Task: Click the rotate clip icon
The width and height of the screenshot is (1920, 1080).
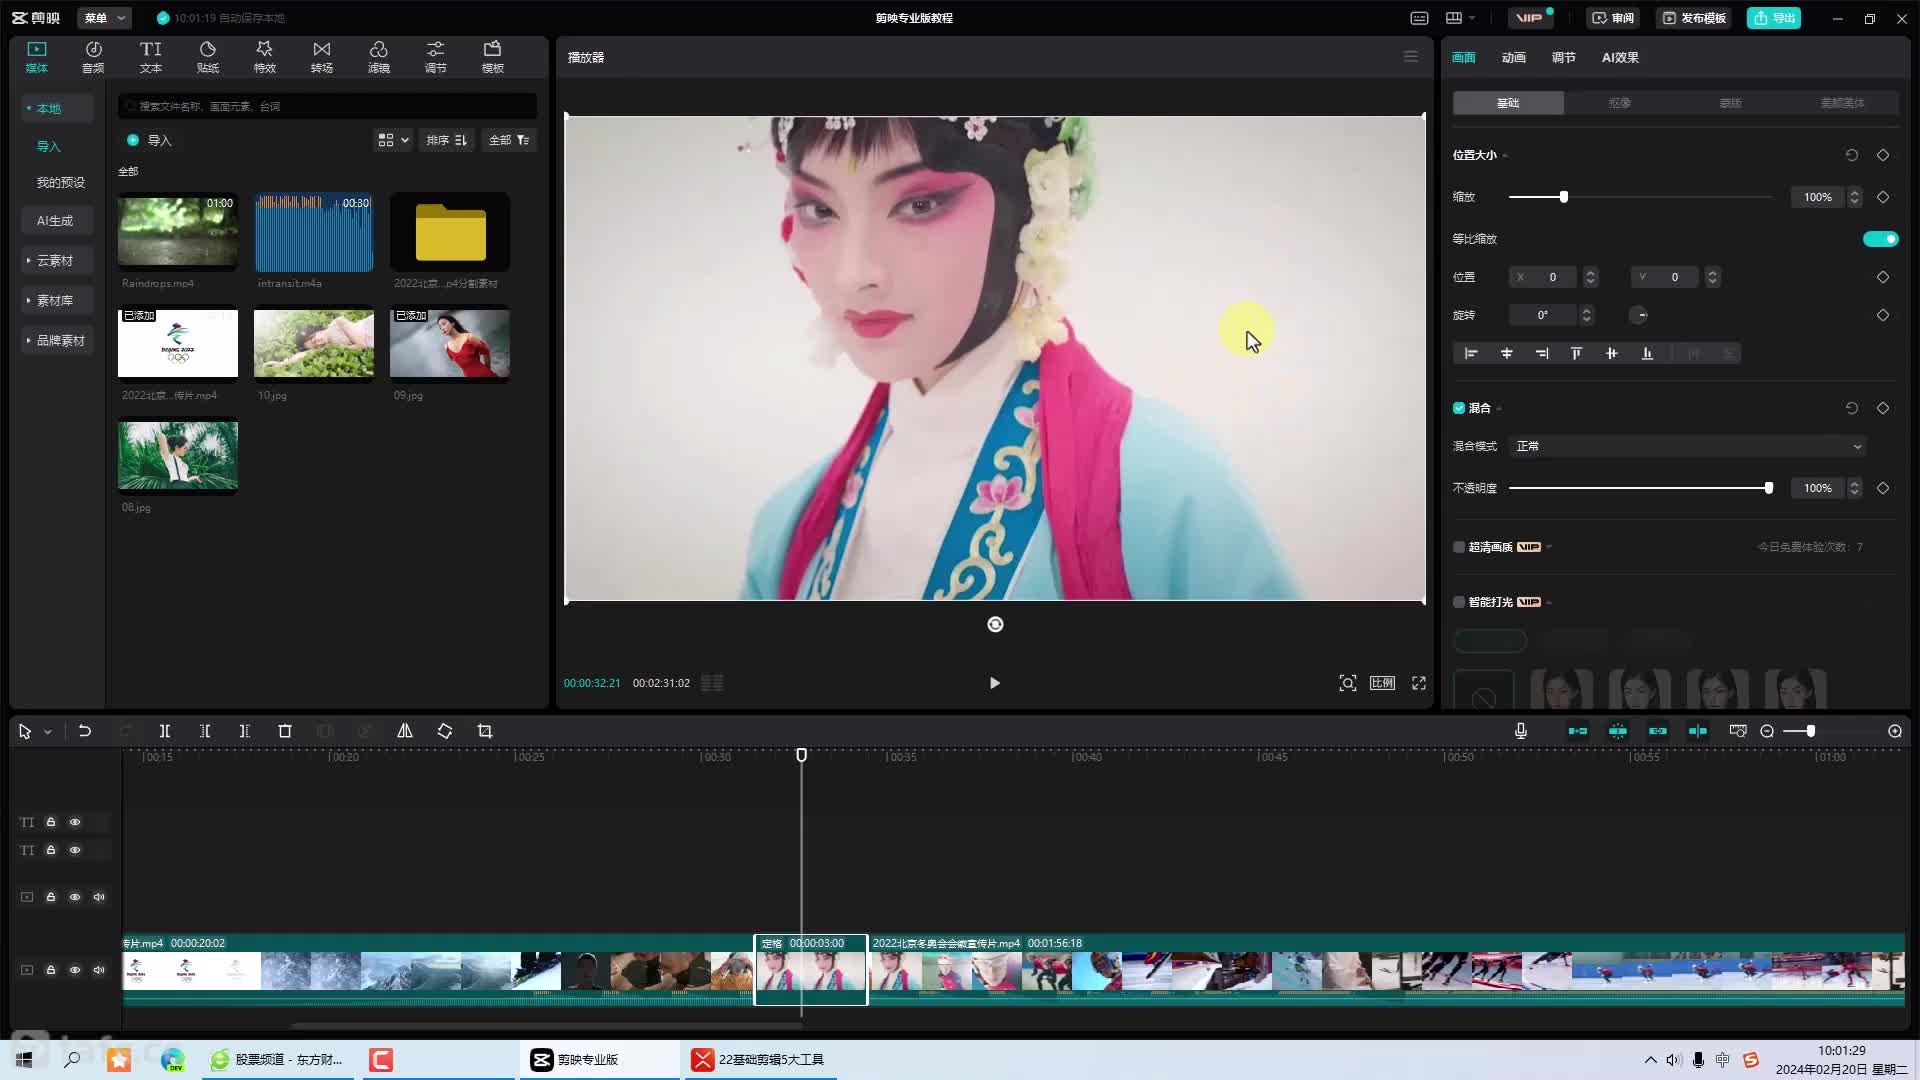Action: coord(445,731)
